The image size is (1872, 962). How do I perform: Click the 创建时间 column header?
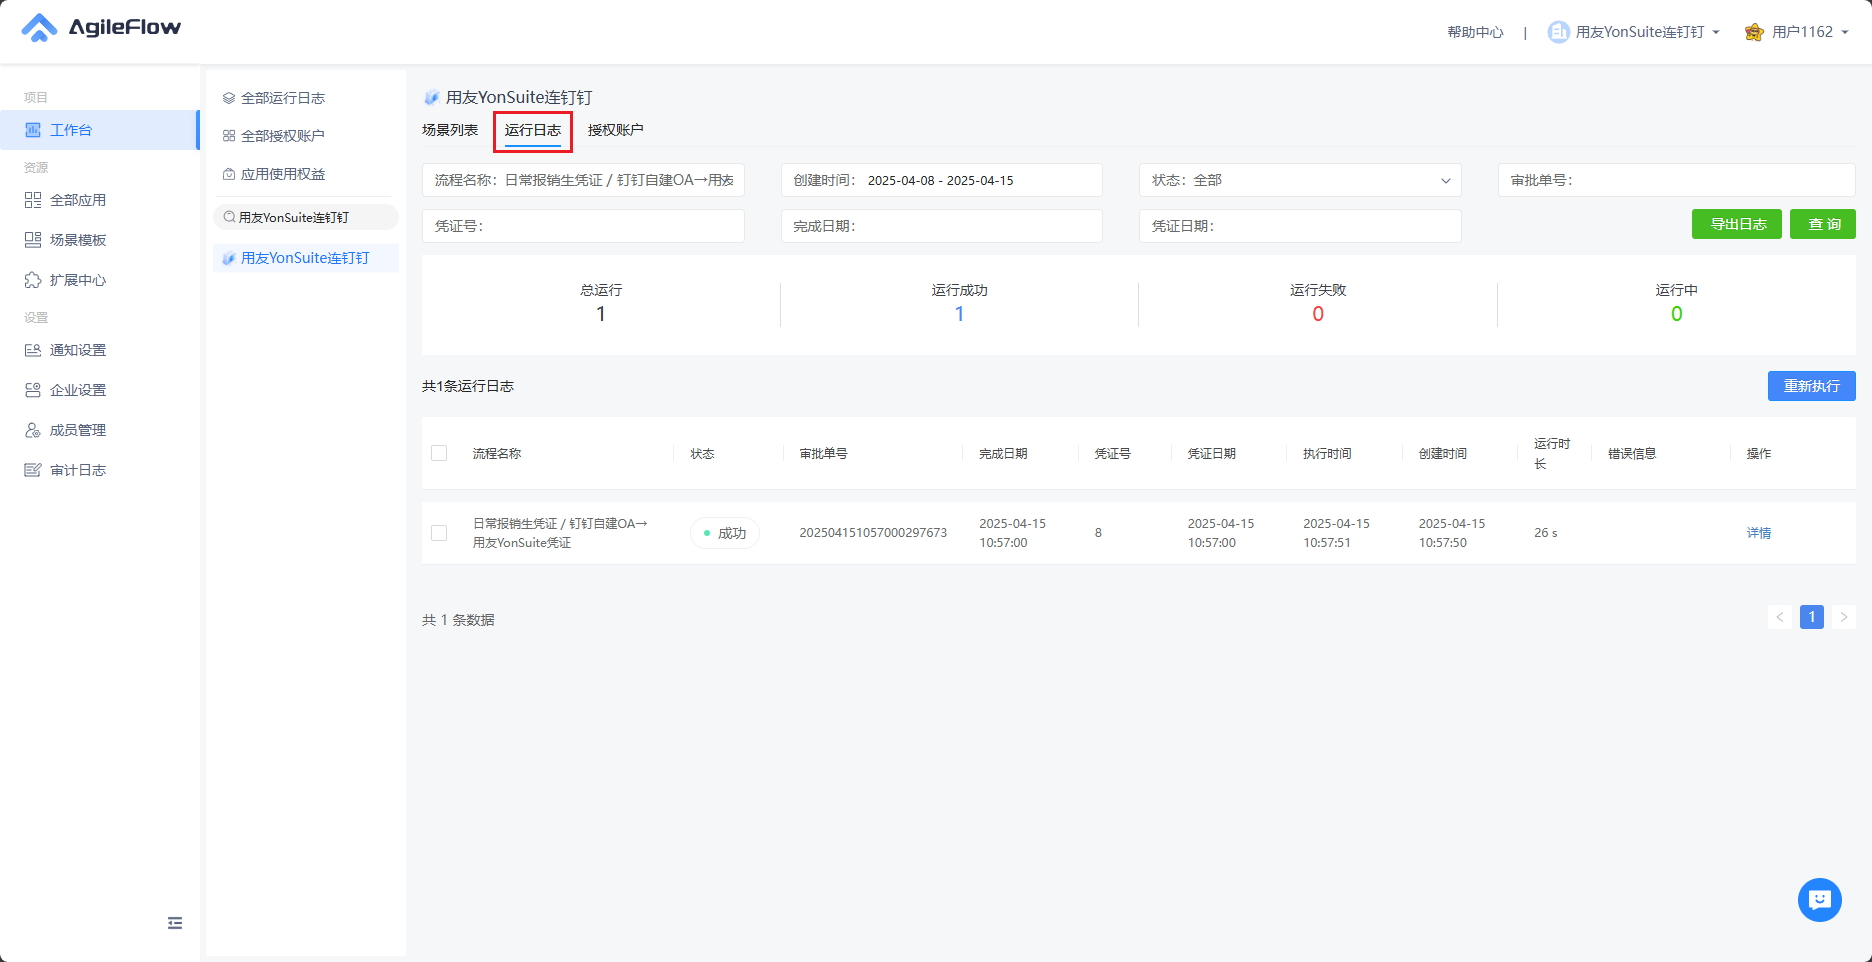[x=1443, y=453]
